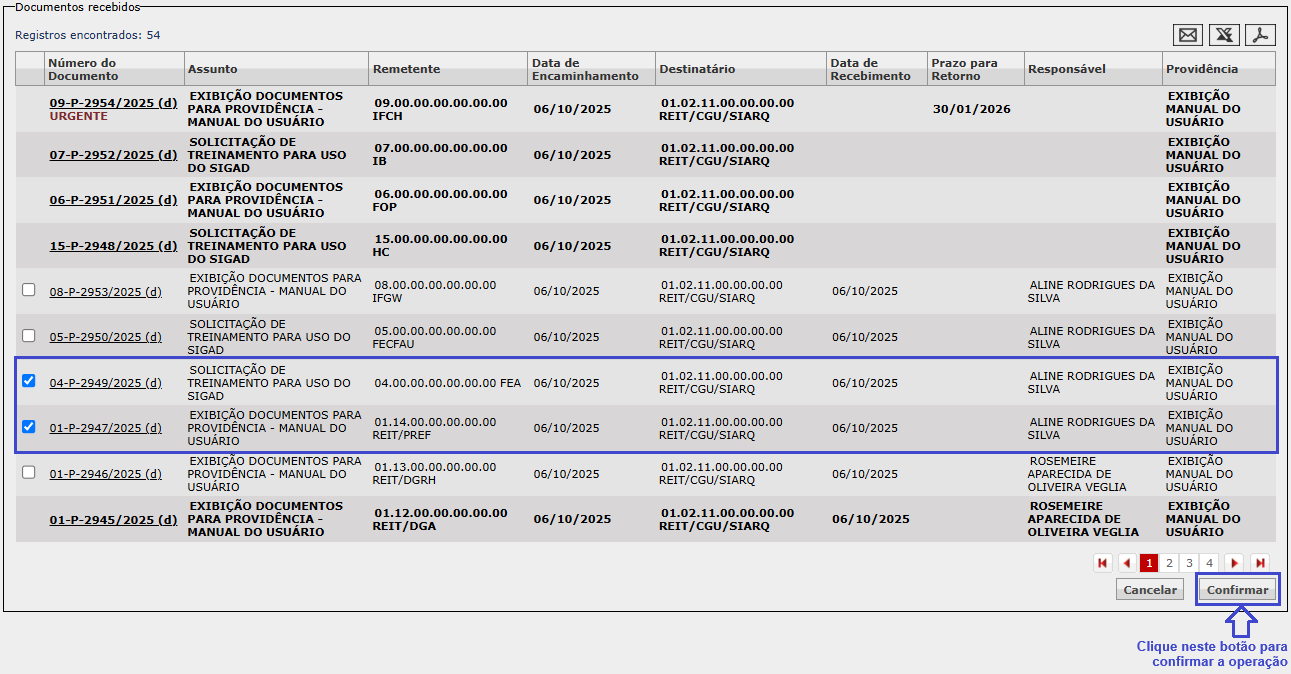Image resolution: width=1291 pixels, height=674 pixels.
Task: Open document link 15-P-2948/2025
Action: click(x=113, y=246)
